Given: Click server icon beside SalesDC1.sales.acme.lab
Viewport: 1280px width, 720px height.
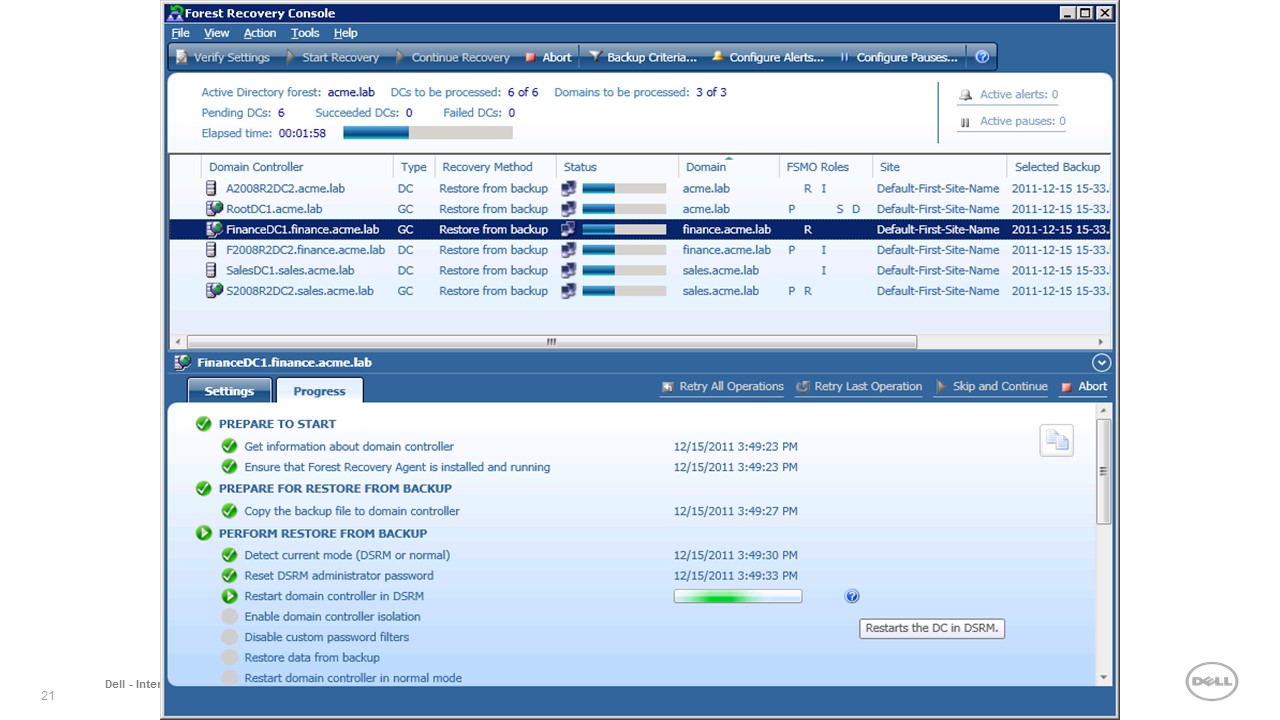Looking at the screenshot, I should pos(212,270).
